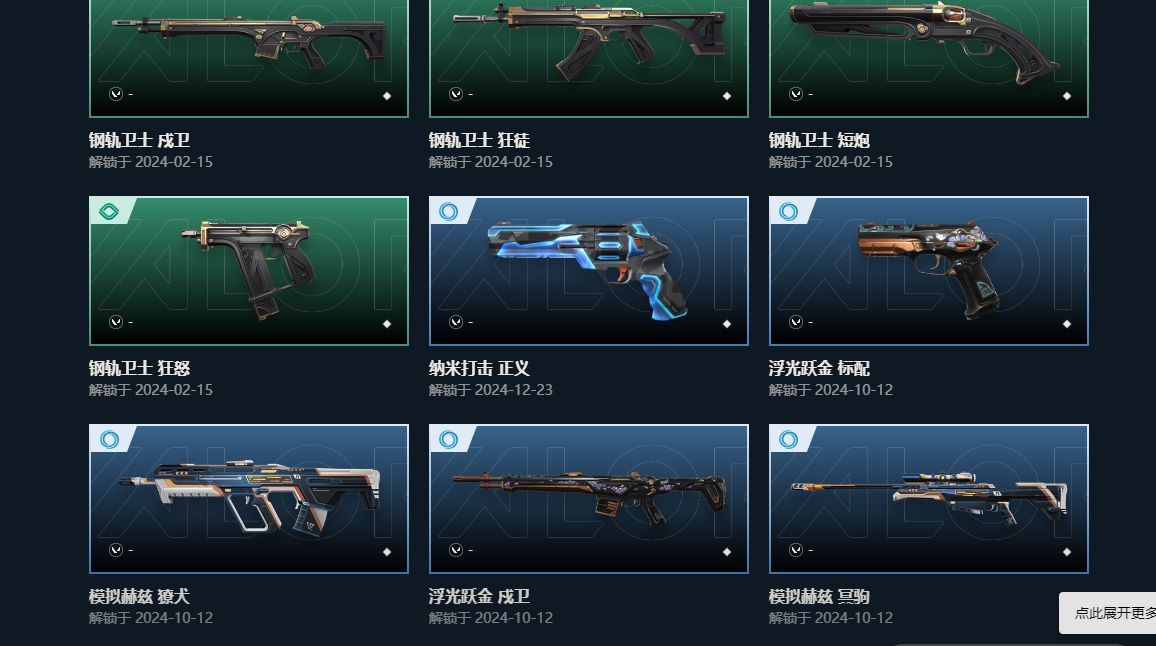Image resolution: width=1156 pixels, height=646 pixels.
Task: Click the 浮光跃金 标配 skin name
Action: (x=819, y=368)
